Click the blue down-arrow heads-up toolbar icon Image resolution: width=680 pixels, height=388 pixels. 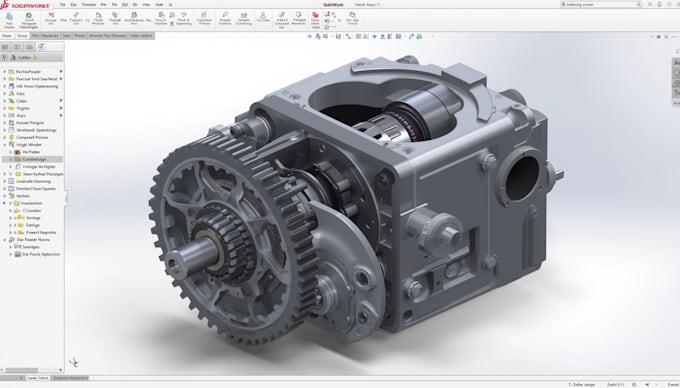pos(375,36)
